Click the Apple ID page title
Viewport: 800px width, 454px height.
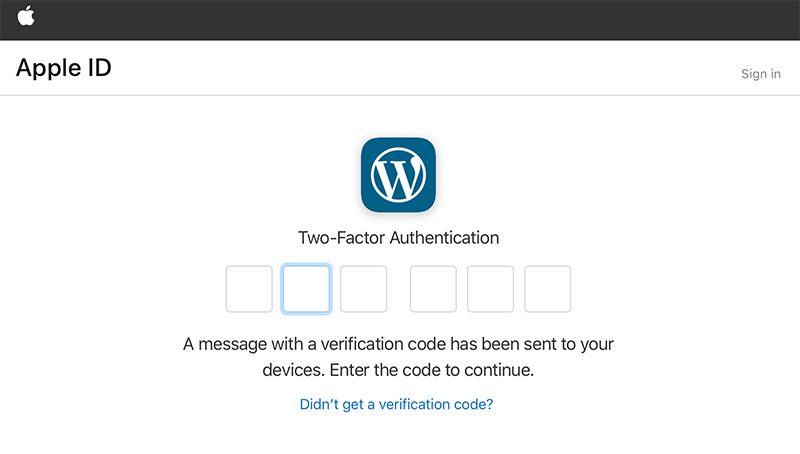[x=63, y=69]
